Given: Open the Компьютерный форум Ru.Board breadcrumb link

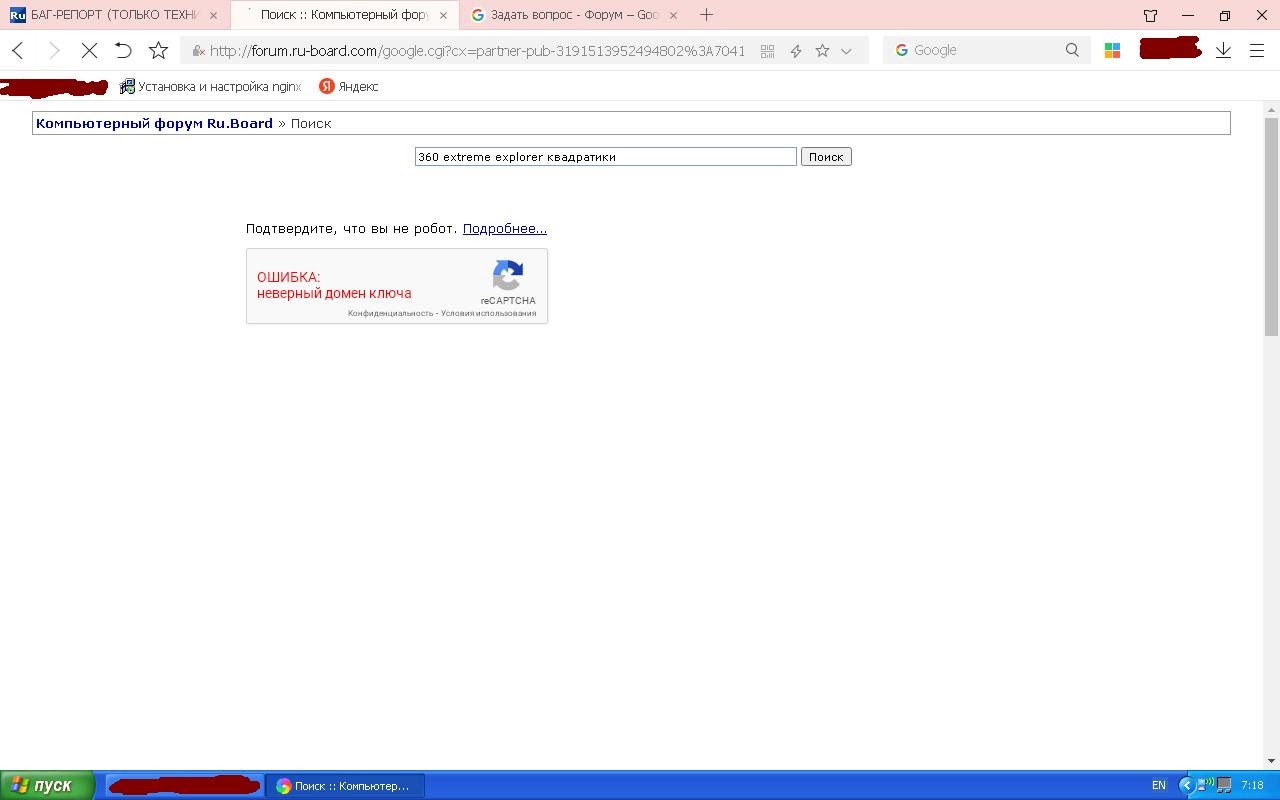Looking at the screenshot, I should [x=154, y=123].
